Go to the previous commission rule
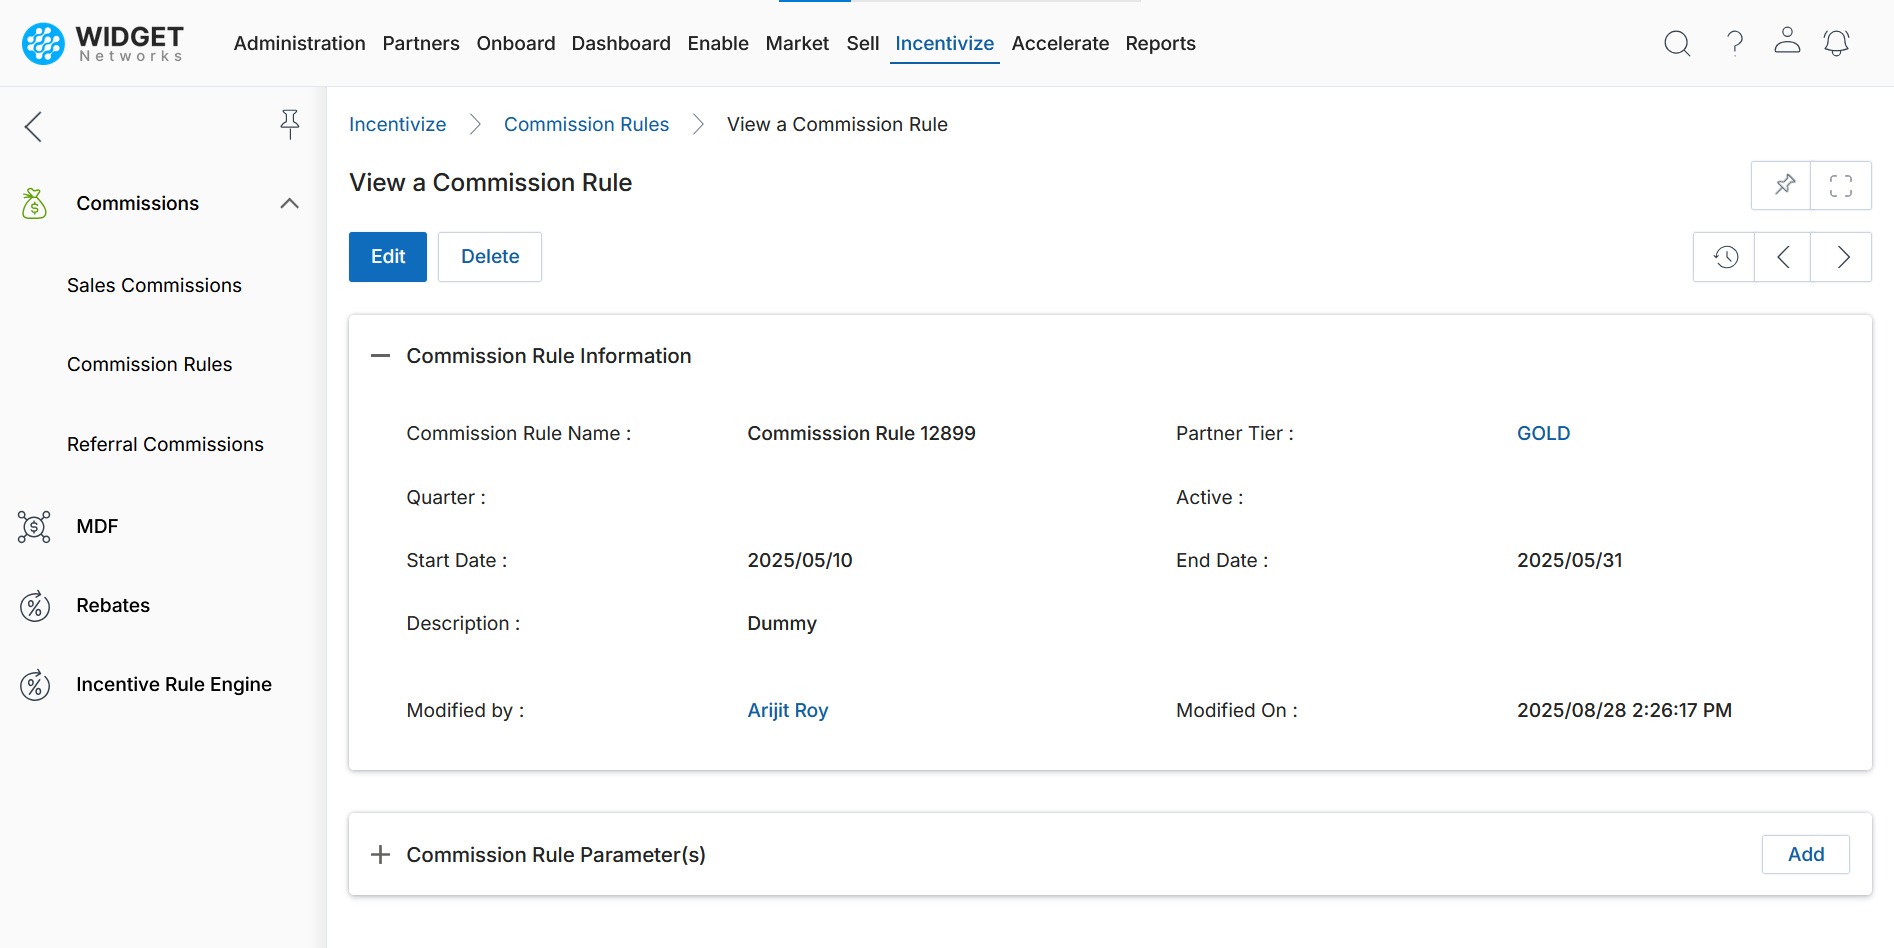 coord(1783,257)
